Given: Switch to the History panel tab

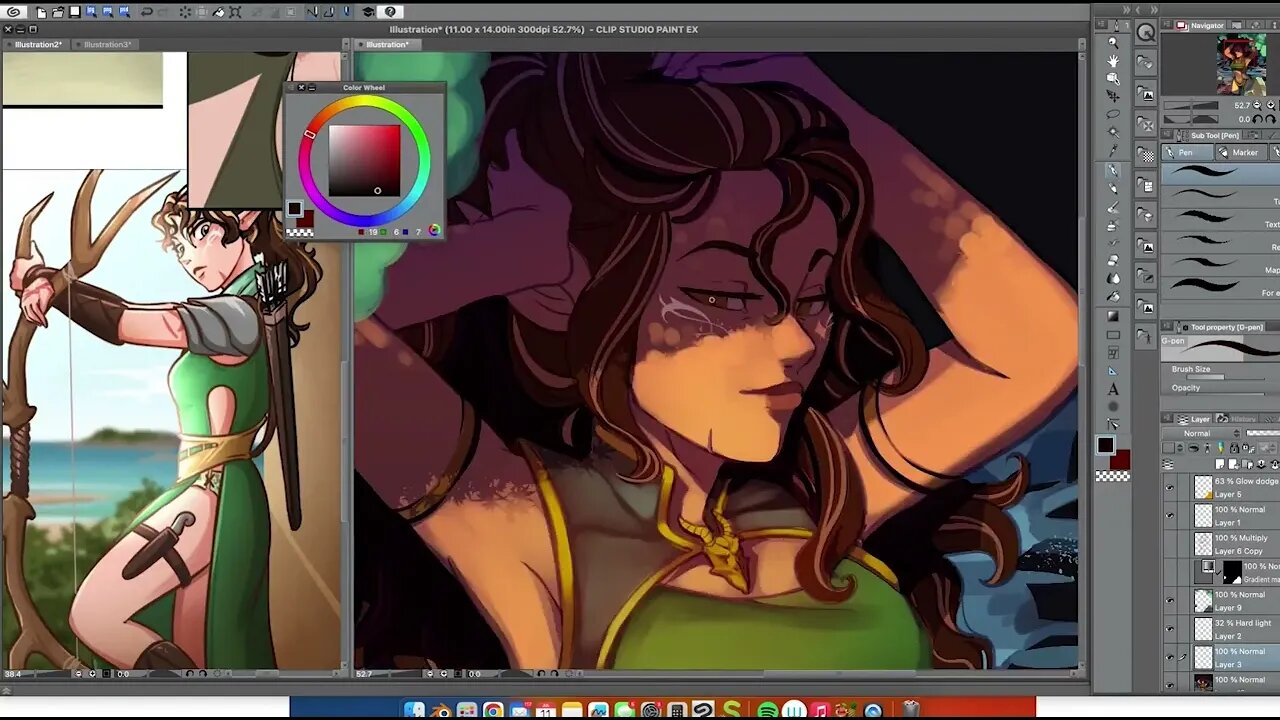Looking at the screenshot, I should pos(1237,418).
